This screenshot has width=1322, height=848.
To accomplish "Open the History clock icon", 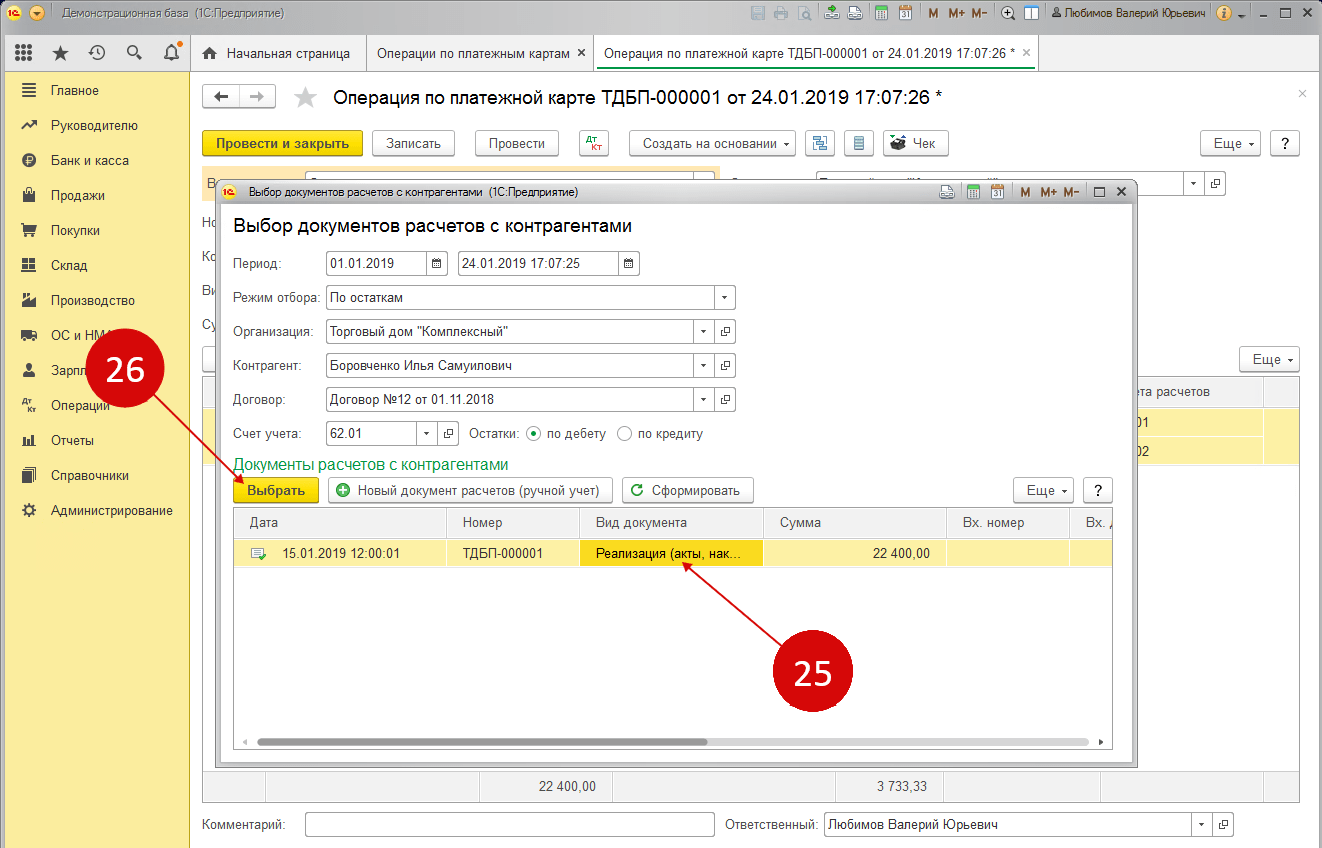I will [97, 53].
